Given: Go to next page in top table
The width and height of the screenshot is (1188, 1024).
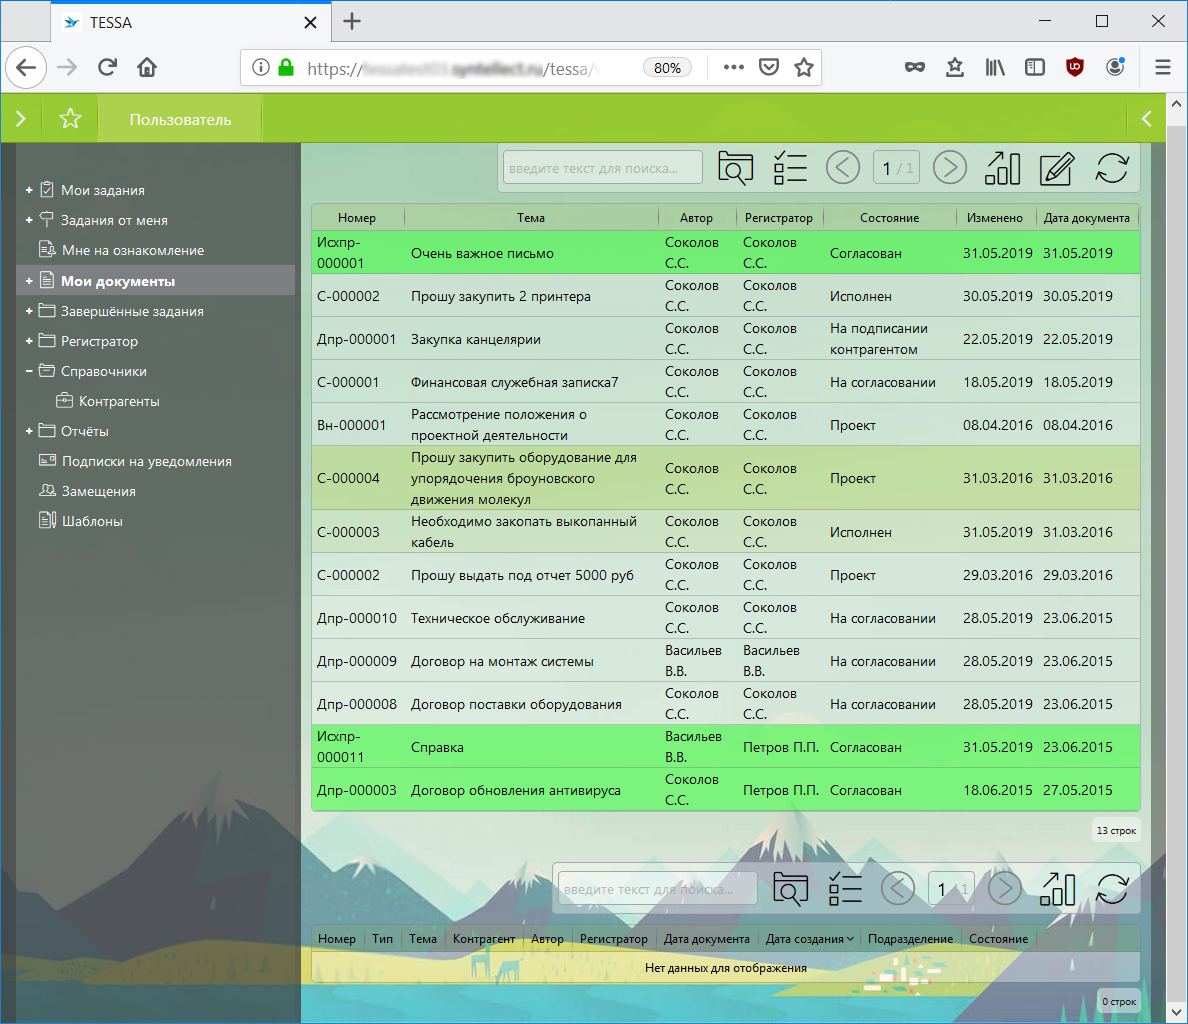Looking at the screenshot, I should (949, 168).
